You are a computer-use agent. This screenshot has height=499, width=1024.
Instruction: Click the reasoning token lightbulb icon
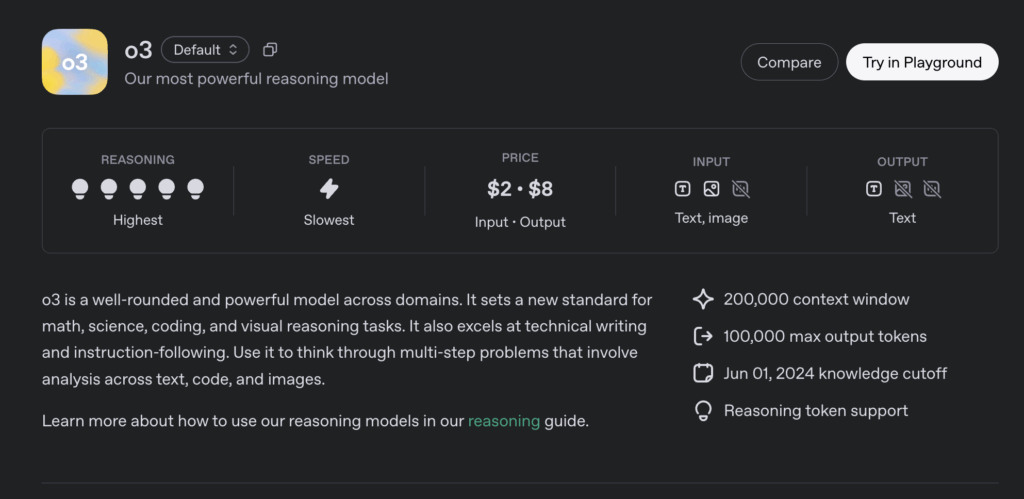click(x=703, y=411)
